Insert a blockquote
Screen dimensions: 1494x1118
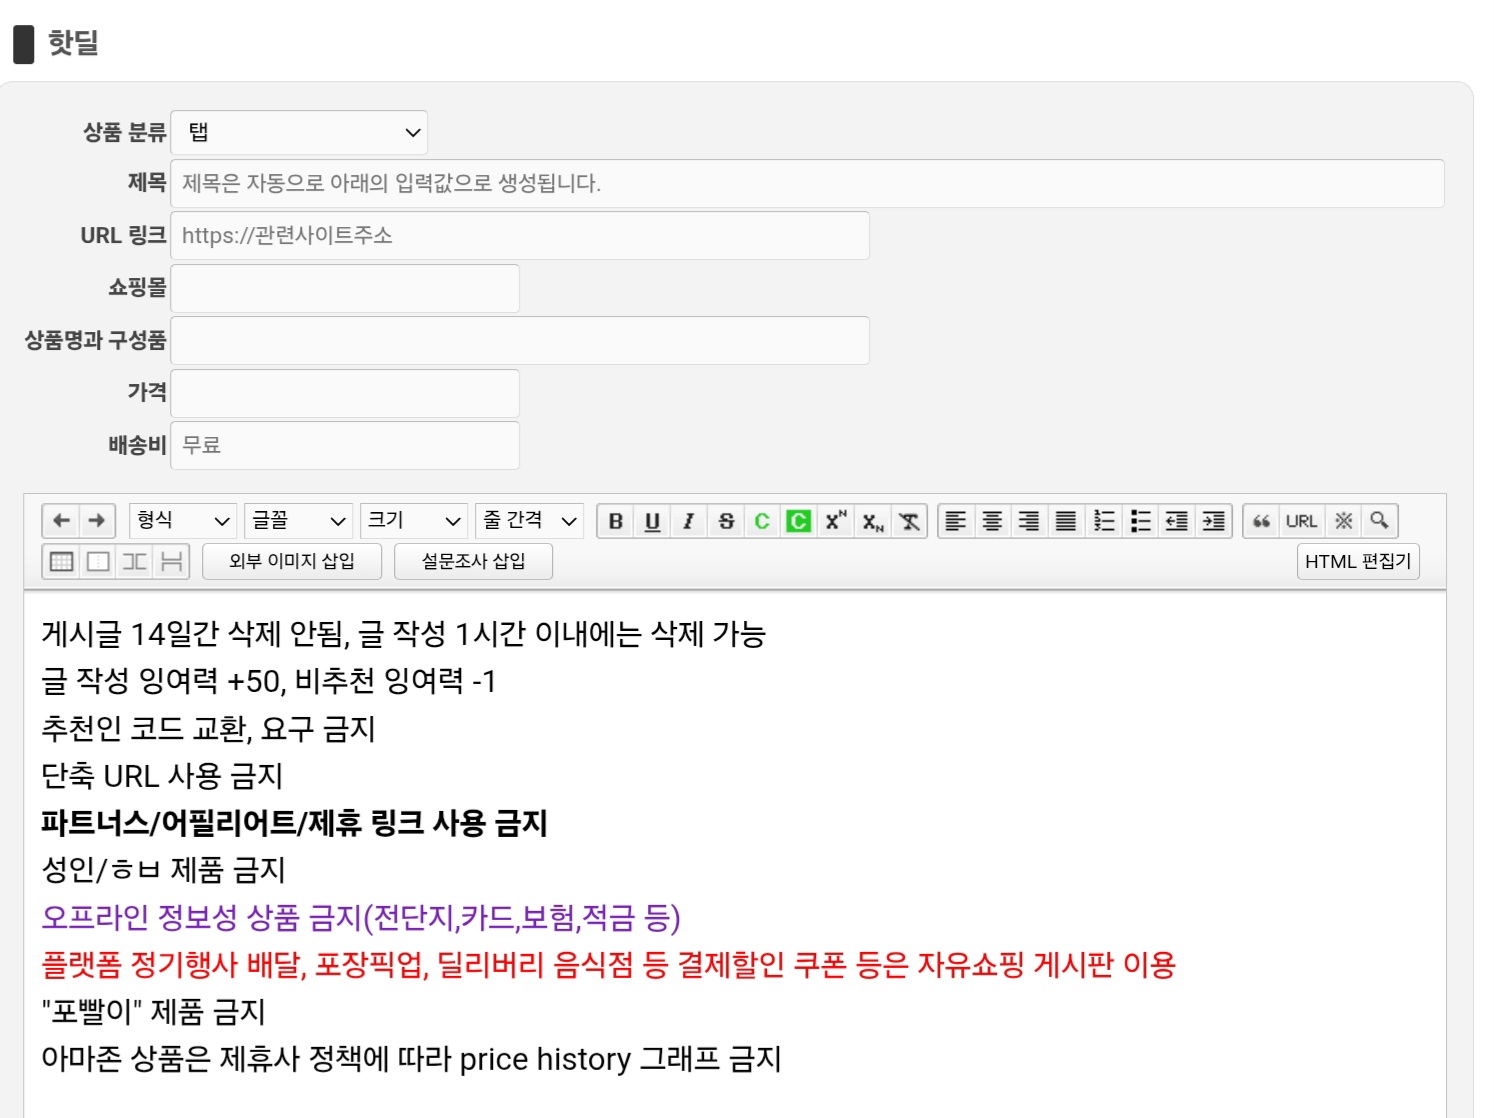point(1262,521)
